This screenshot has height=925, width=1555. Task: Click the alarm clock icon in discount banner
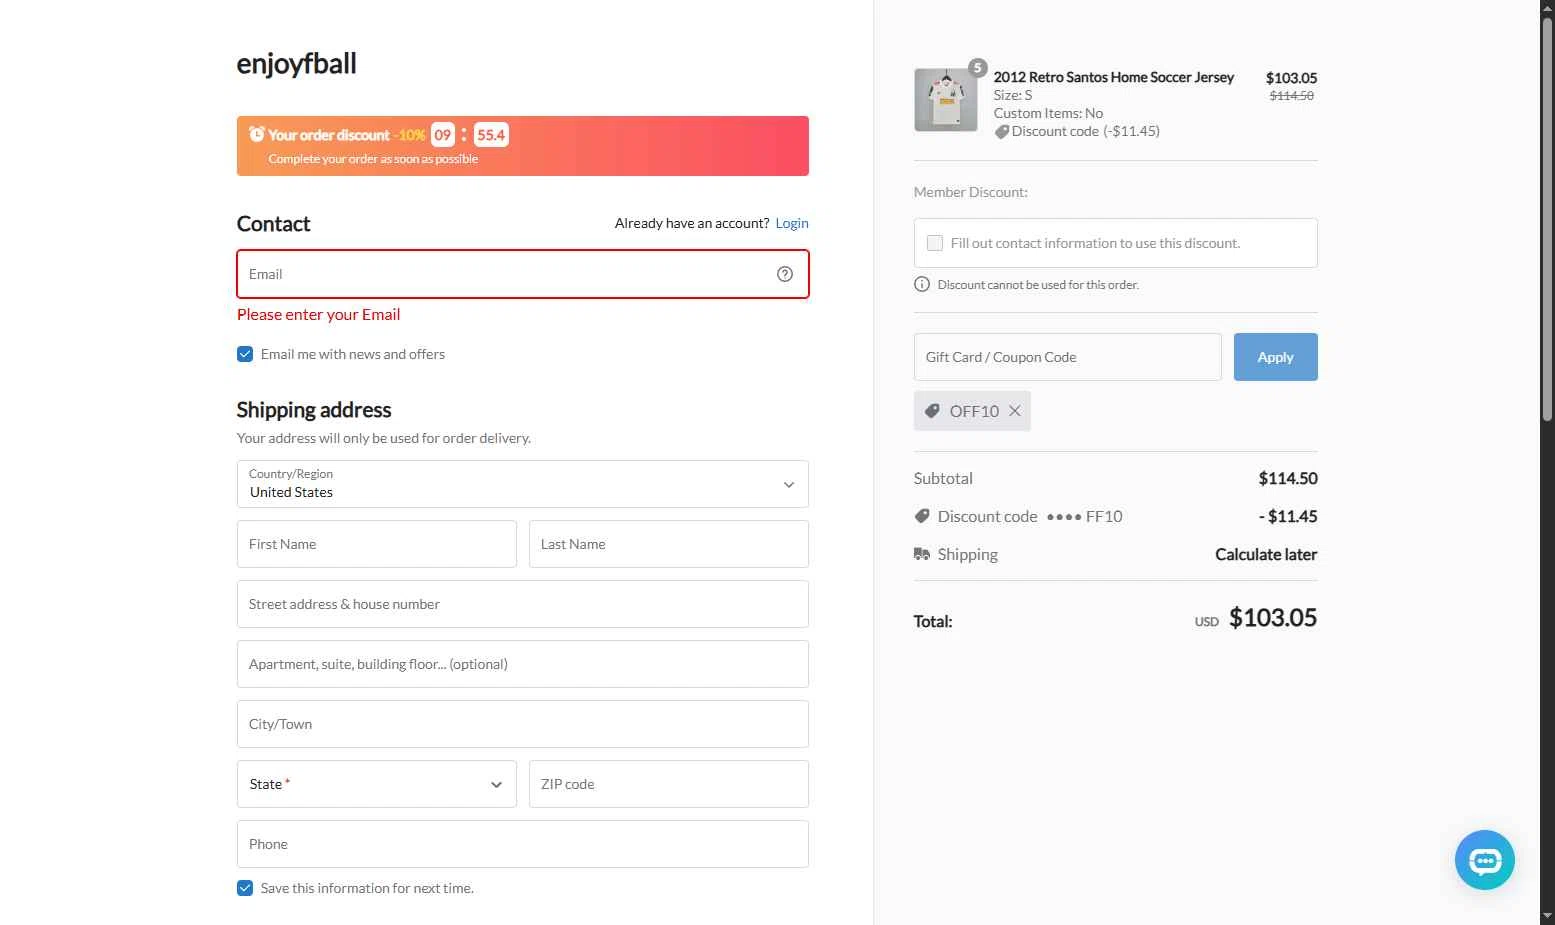tap(257, 134)
